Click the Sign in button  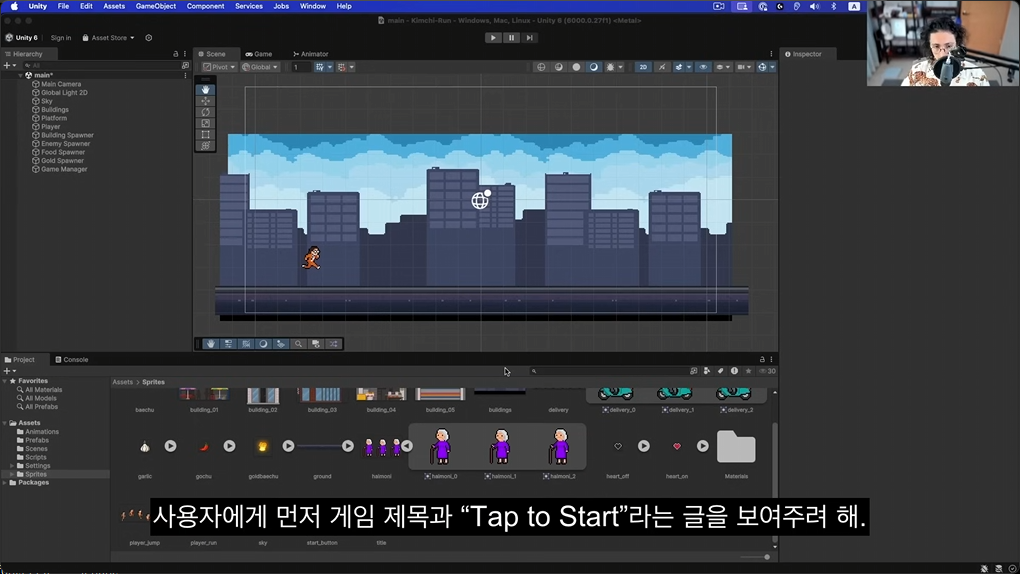click(61, 38)
